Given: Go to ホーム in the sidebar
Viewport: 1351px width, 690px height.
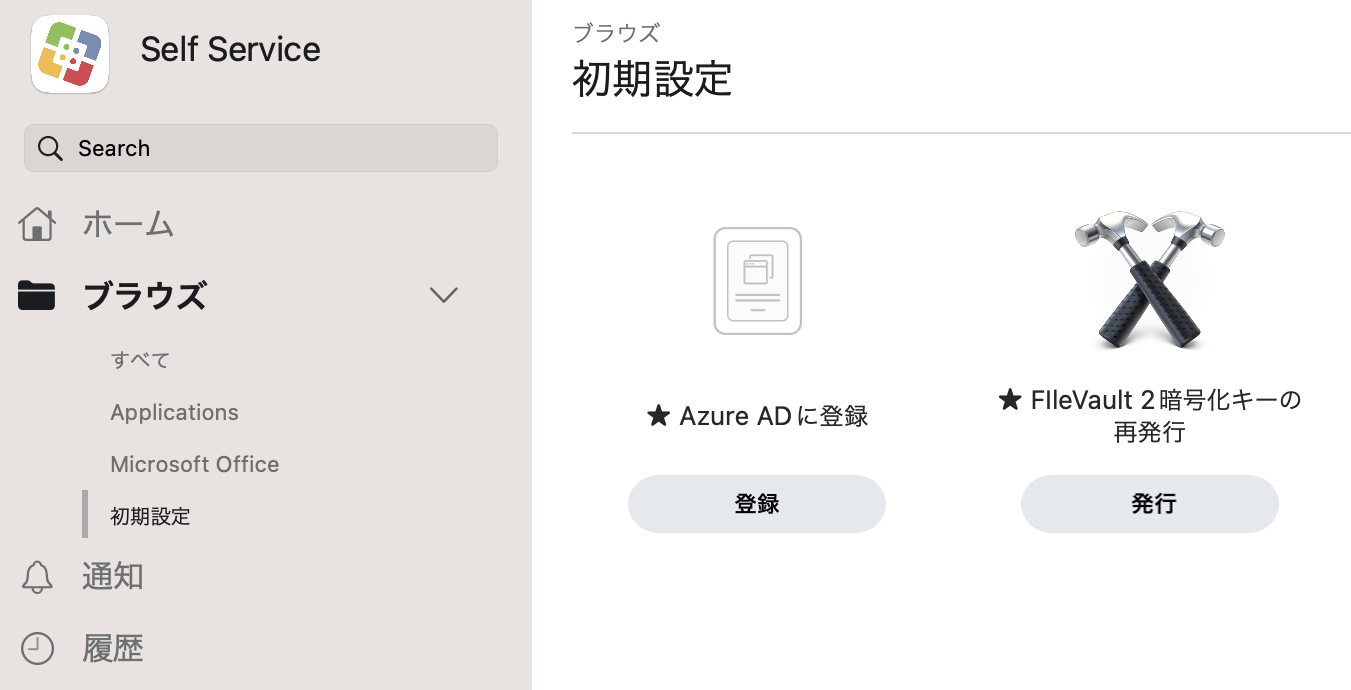Looking at the screenshot, I should [x=128, y=224].
